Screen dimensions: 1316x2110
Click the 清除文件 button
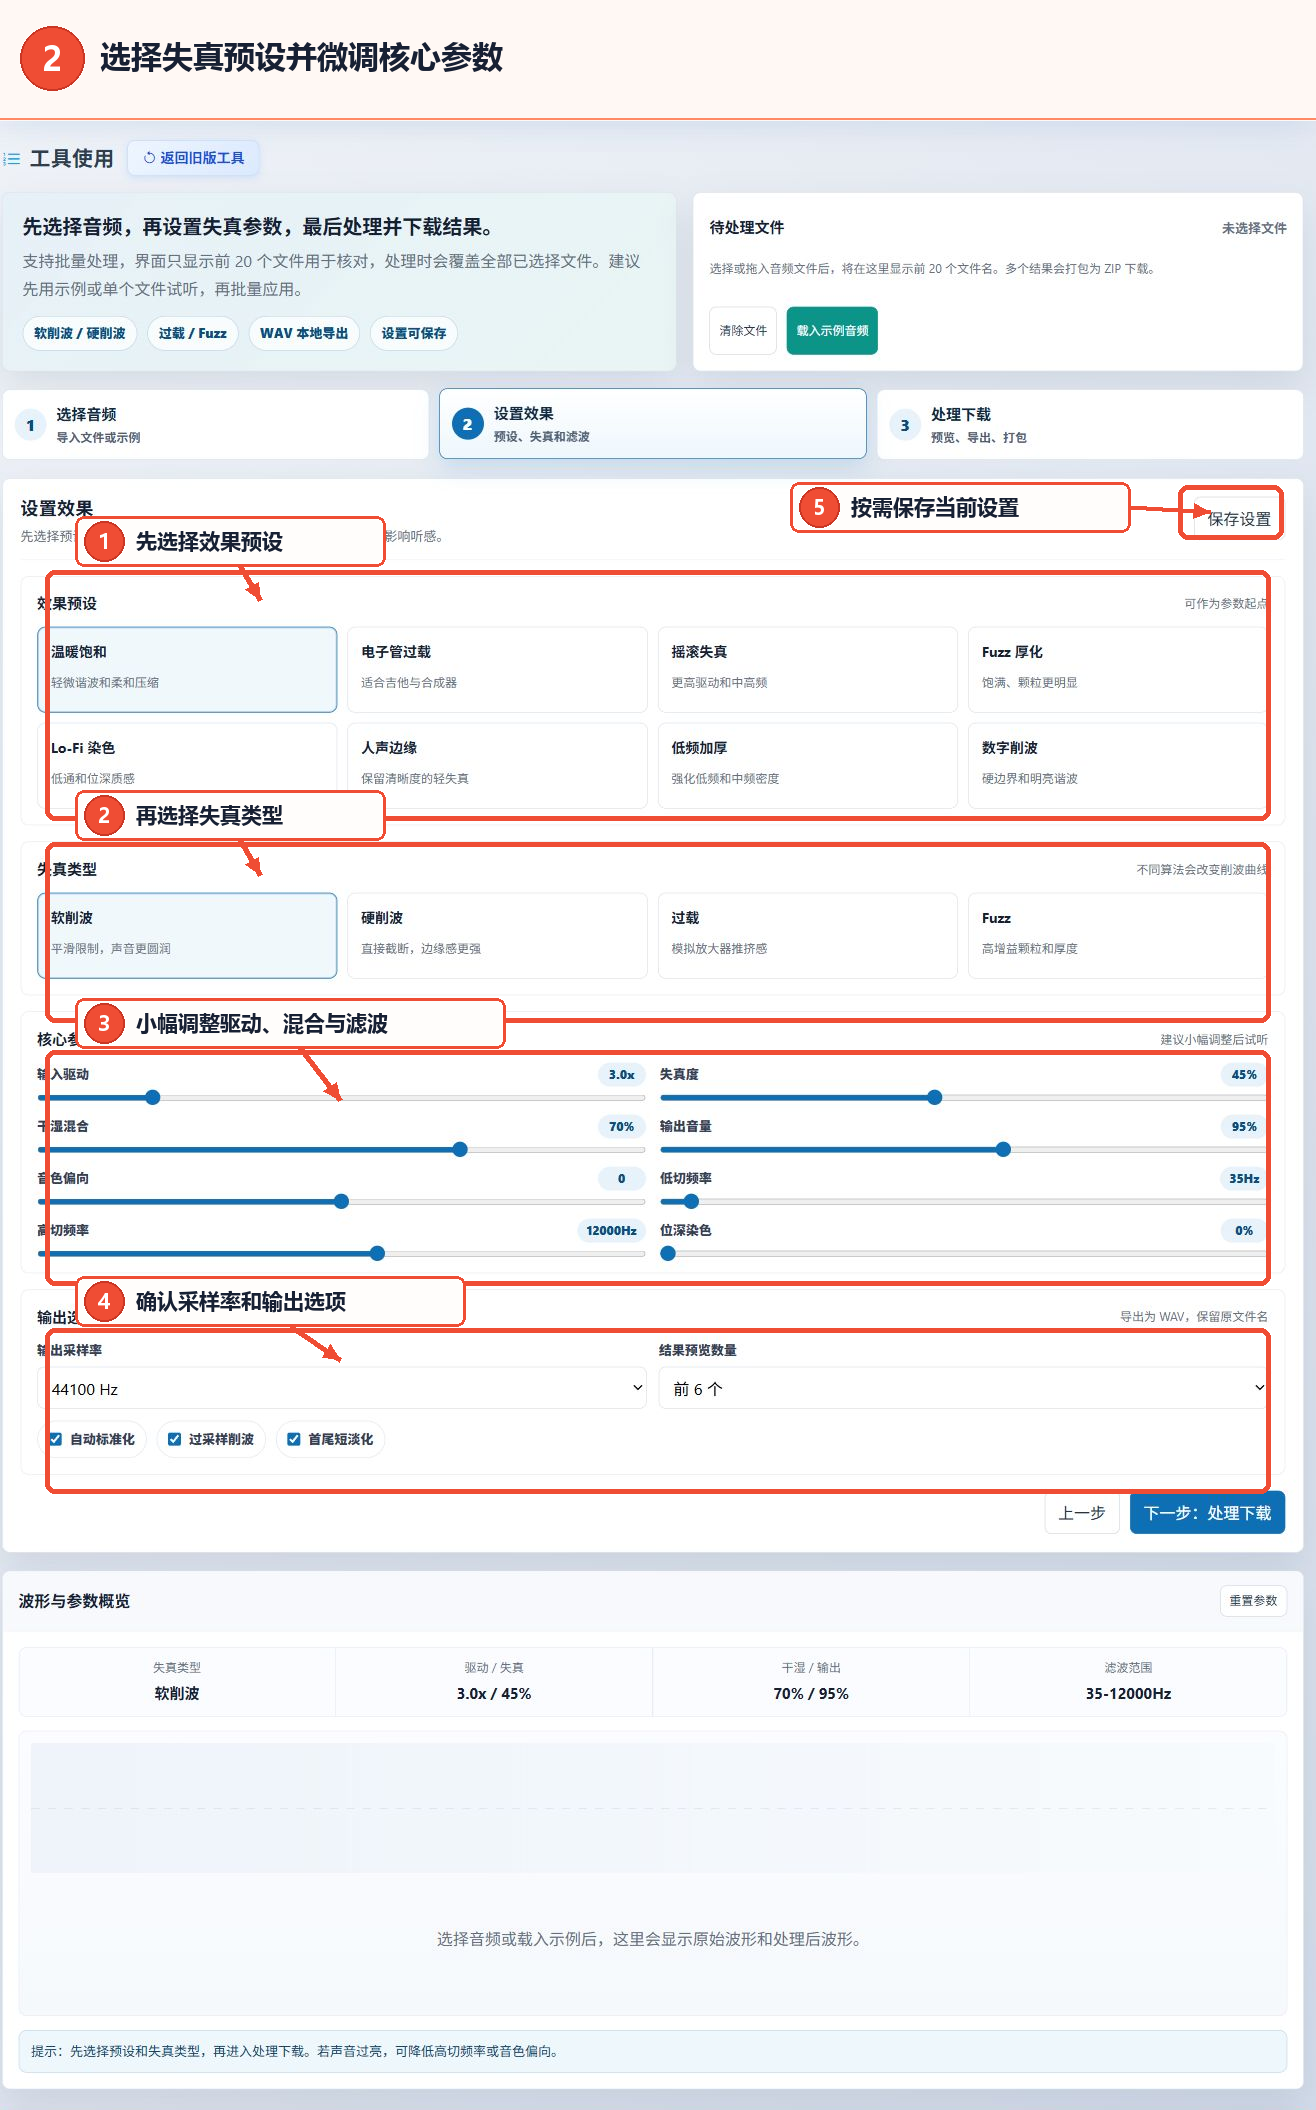(743, 331)
